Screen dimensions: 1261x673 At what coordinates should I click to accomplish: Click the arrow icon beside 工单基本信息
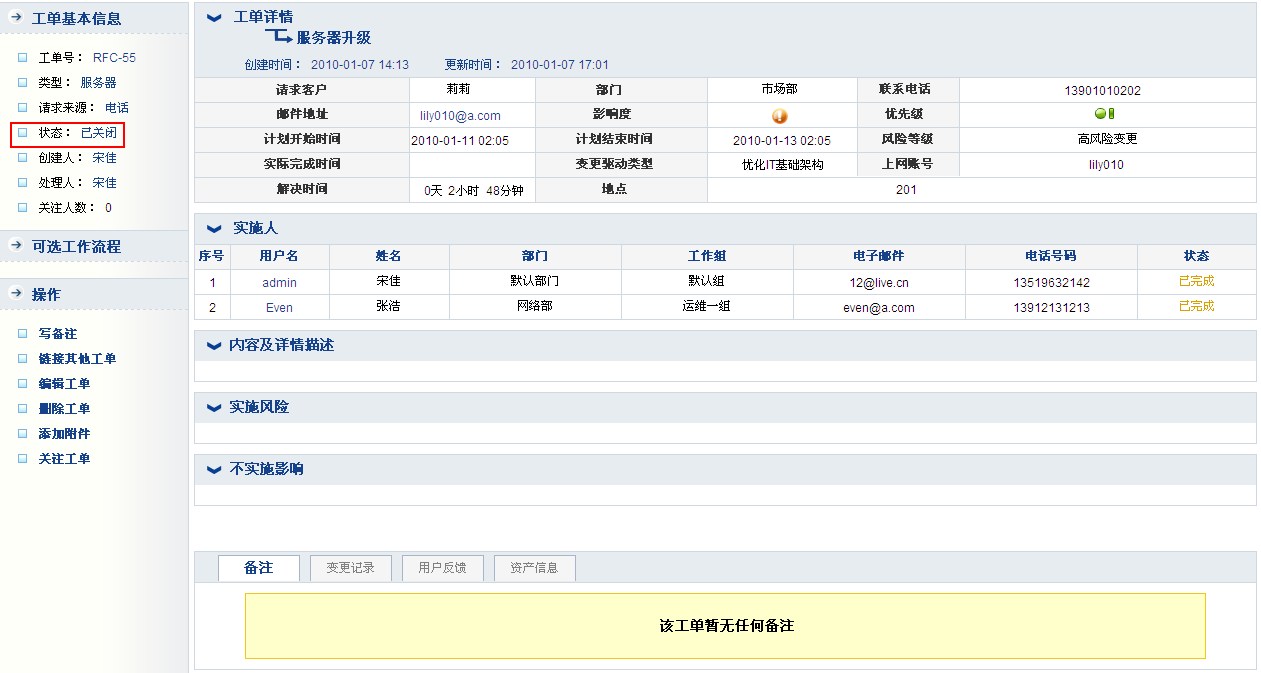tap(15, 18)
